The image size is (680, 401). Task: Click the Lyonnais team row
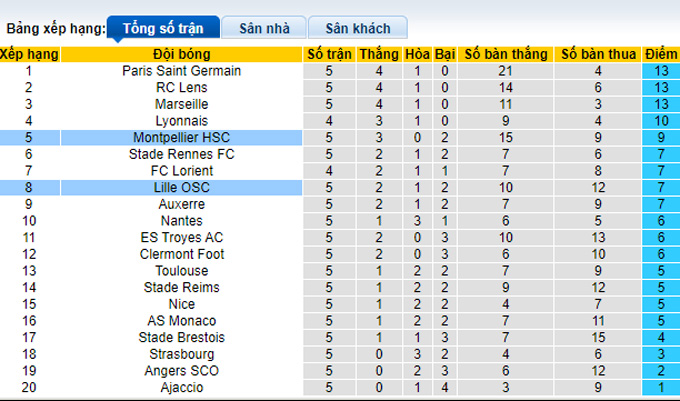(182, 121)
